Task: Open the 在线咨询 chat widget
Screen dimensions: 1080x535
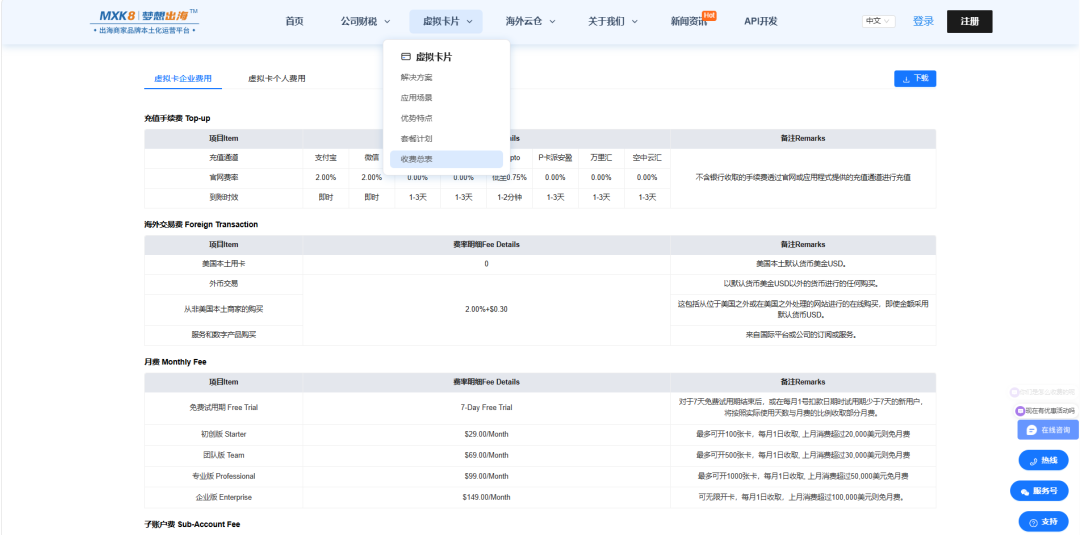Action: tap(1048, 430)
